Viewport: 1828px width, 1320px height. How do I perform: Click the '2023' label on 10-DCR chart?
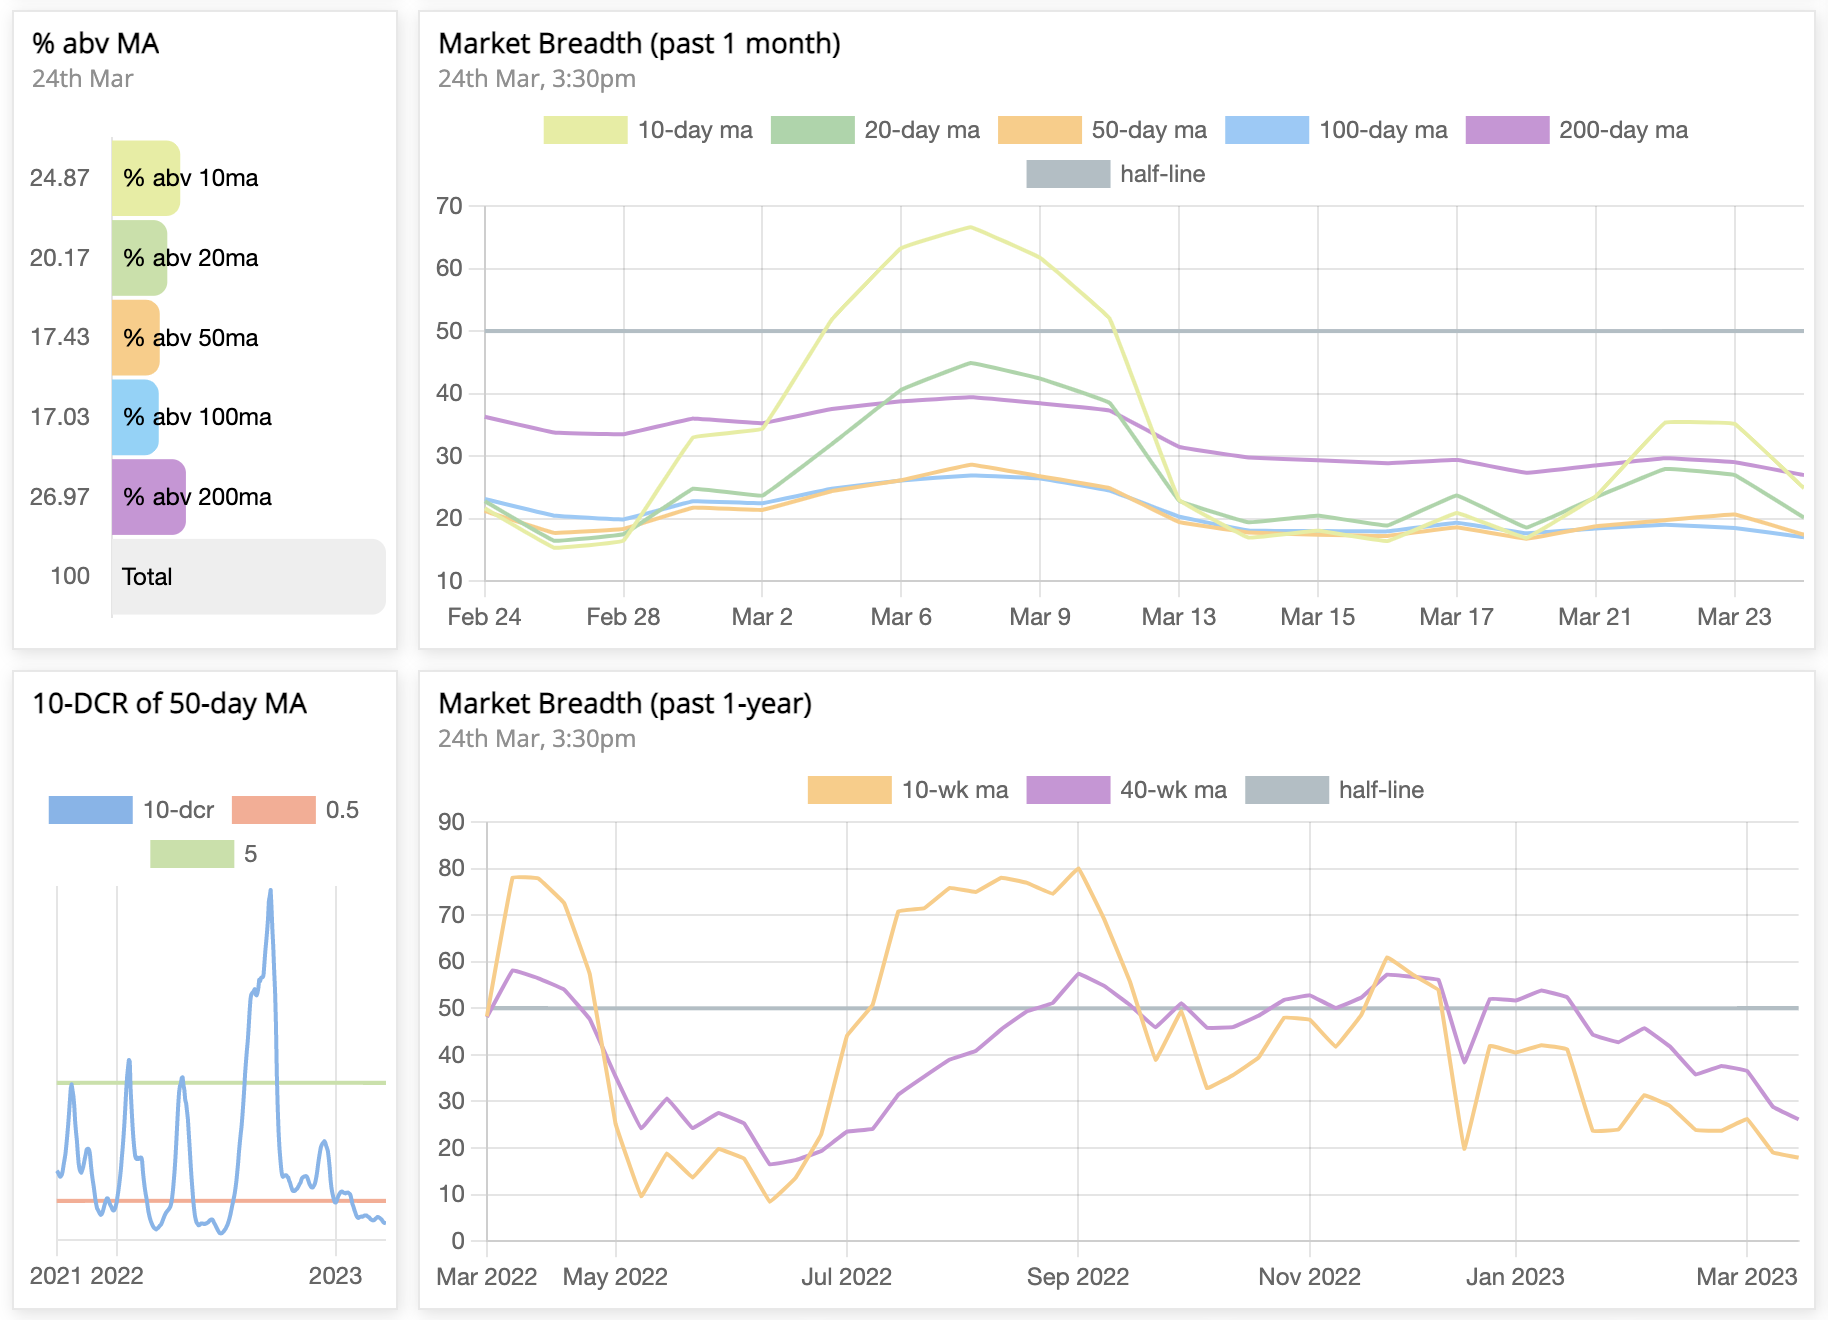tap(335, 1276)
